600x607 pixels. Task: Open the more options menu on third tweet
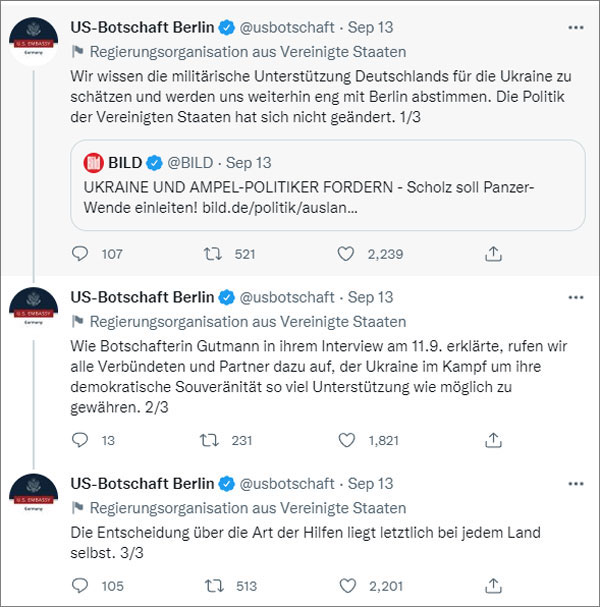pyautogui.click(x=575, y=483)
